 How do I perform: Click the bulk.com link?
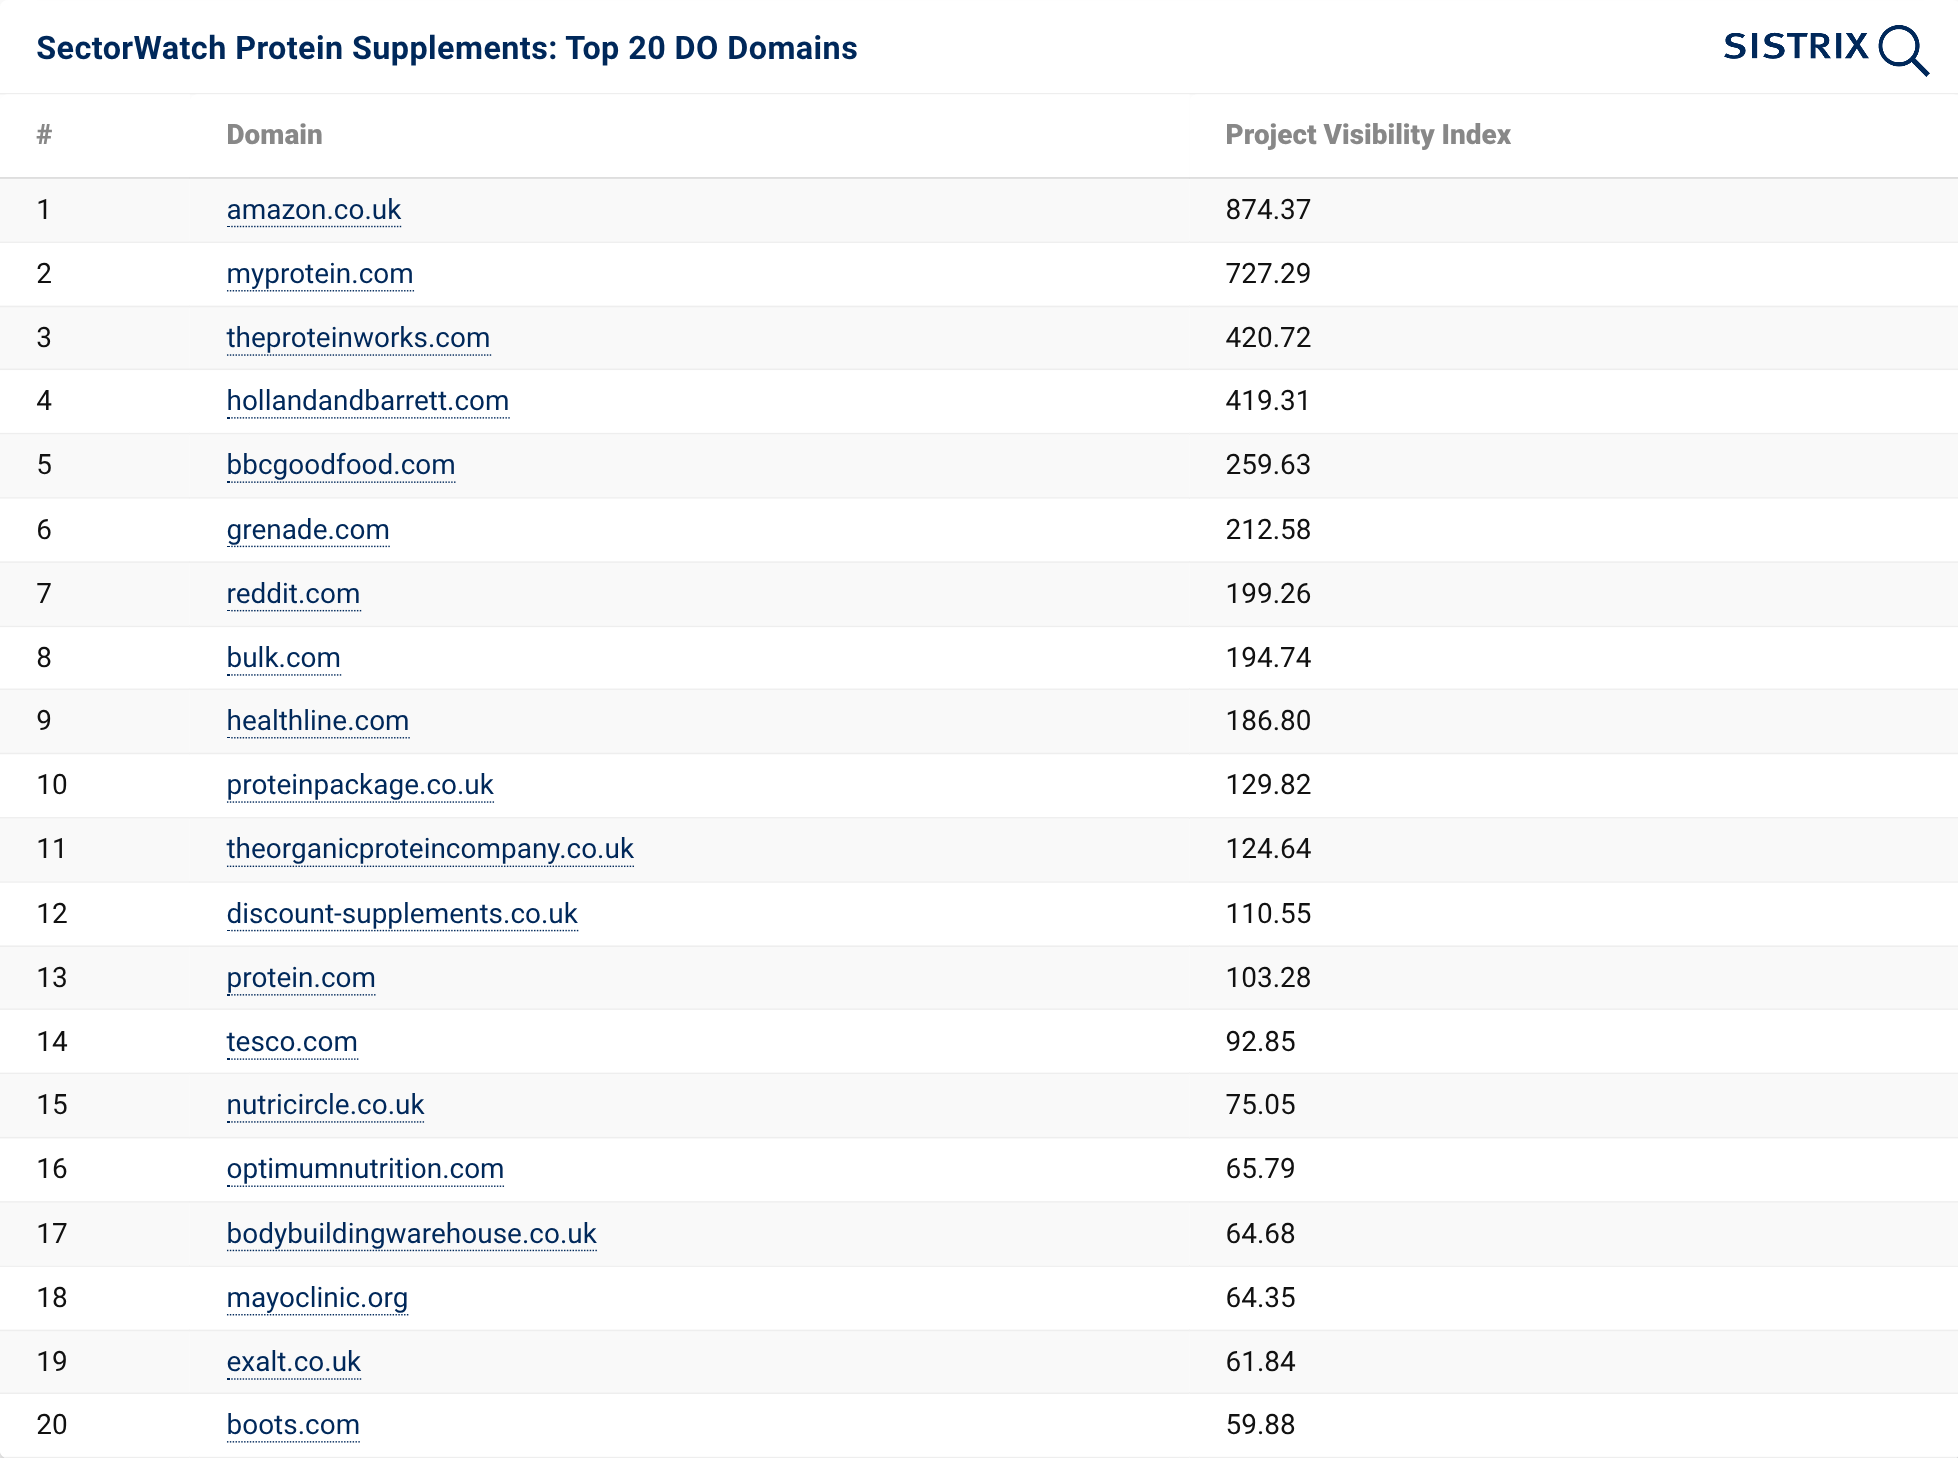point(283,658)
